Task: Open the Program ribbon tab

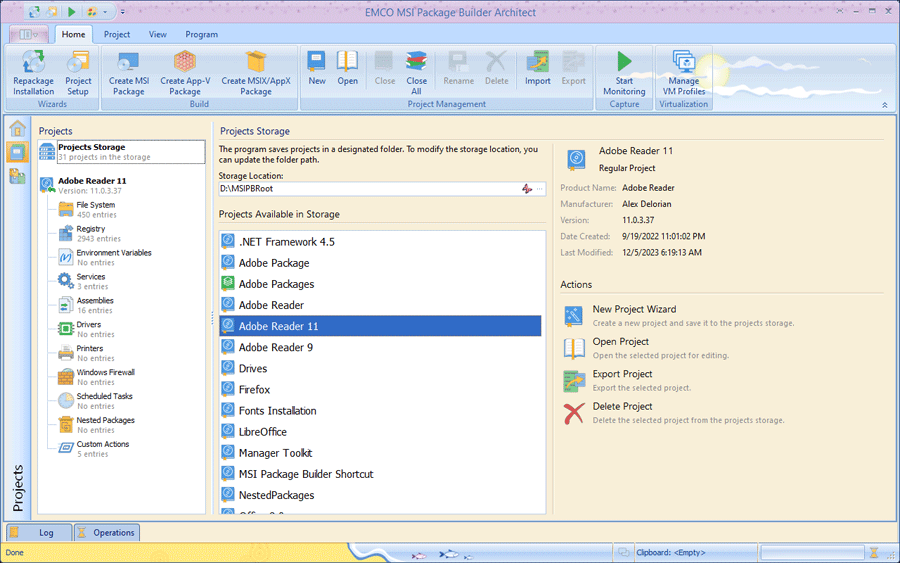Action: [x=201, y=34]
